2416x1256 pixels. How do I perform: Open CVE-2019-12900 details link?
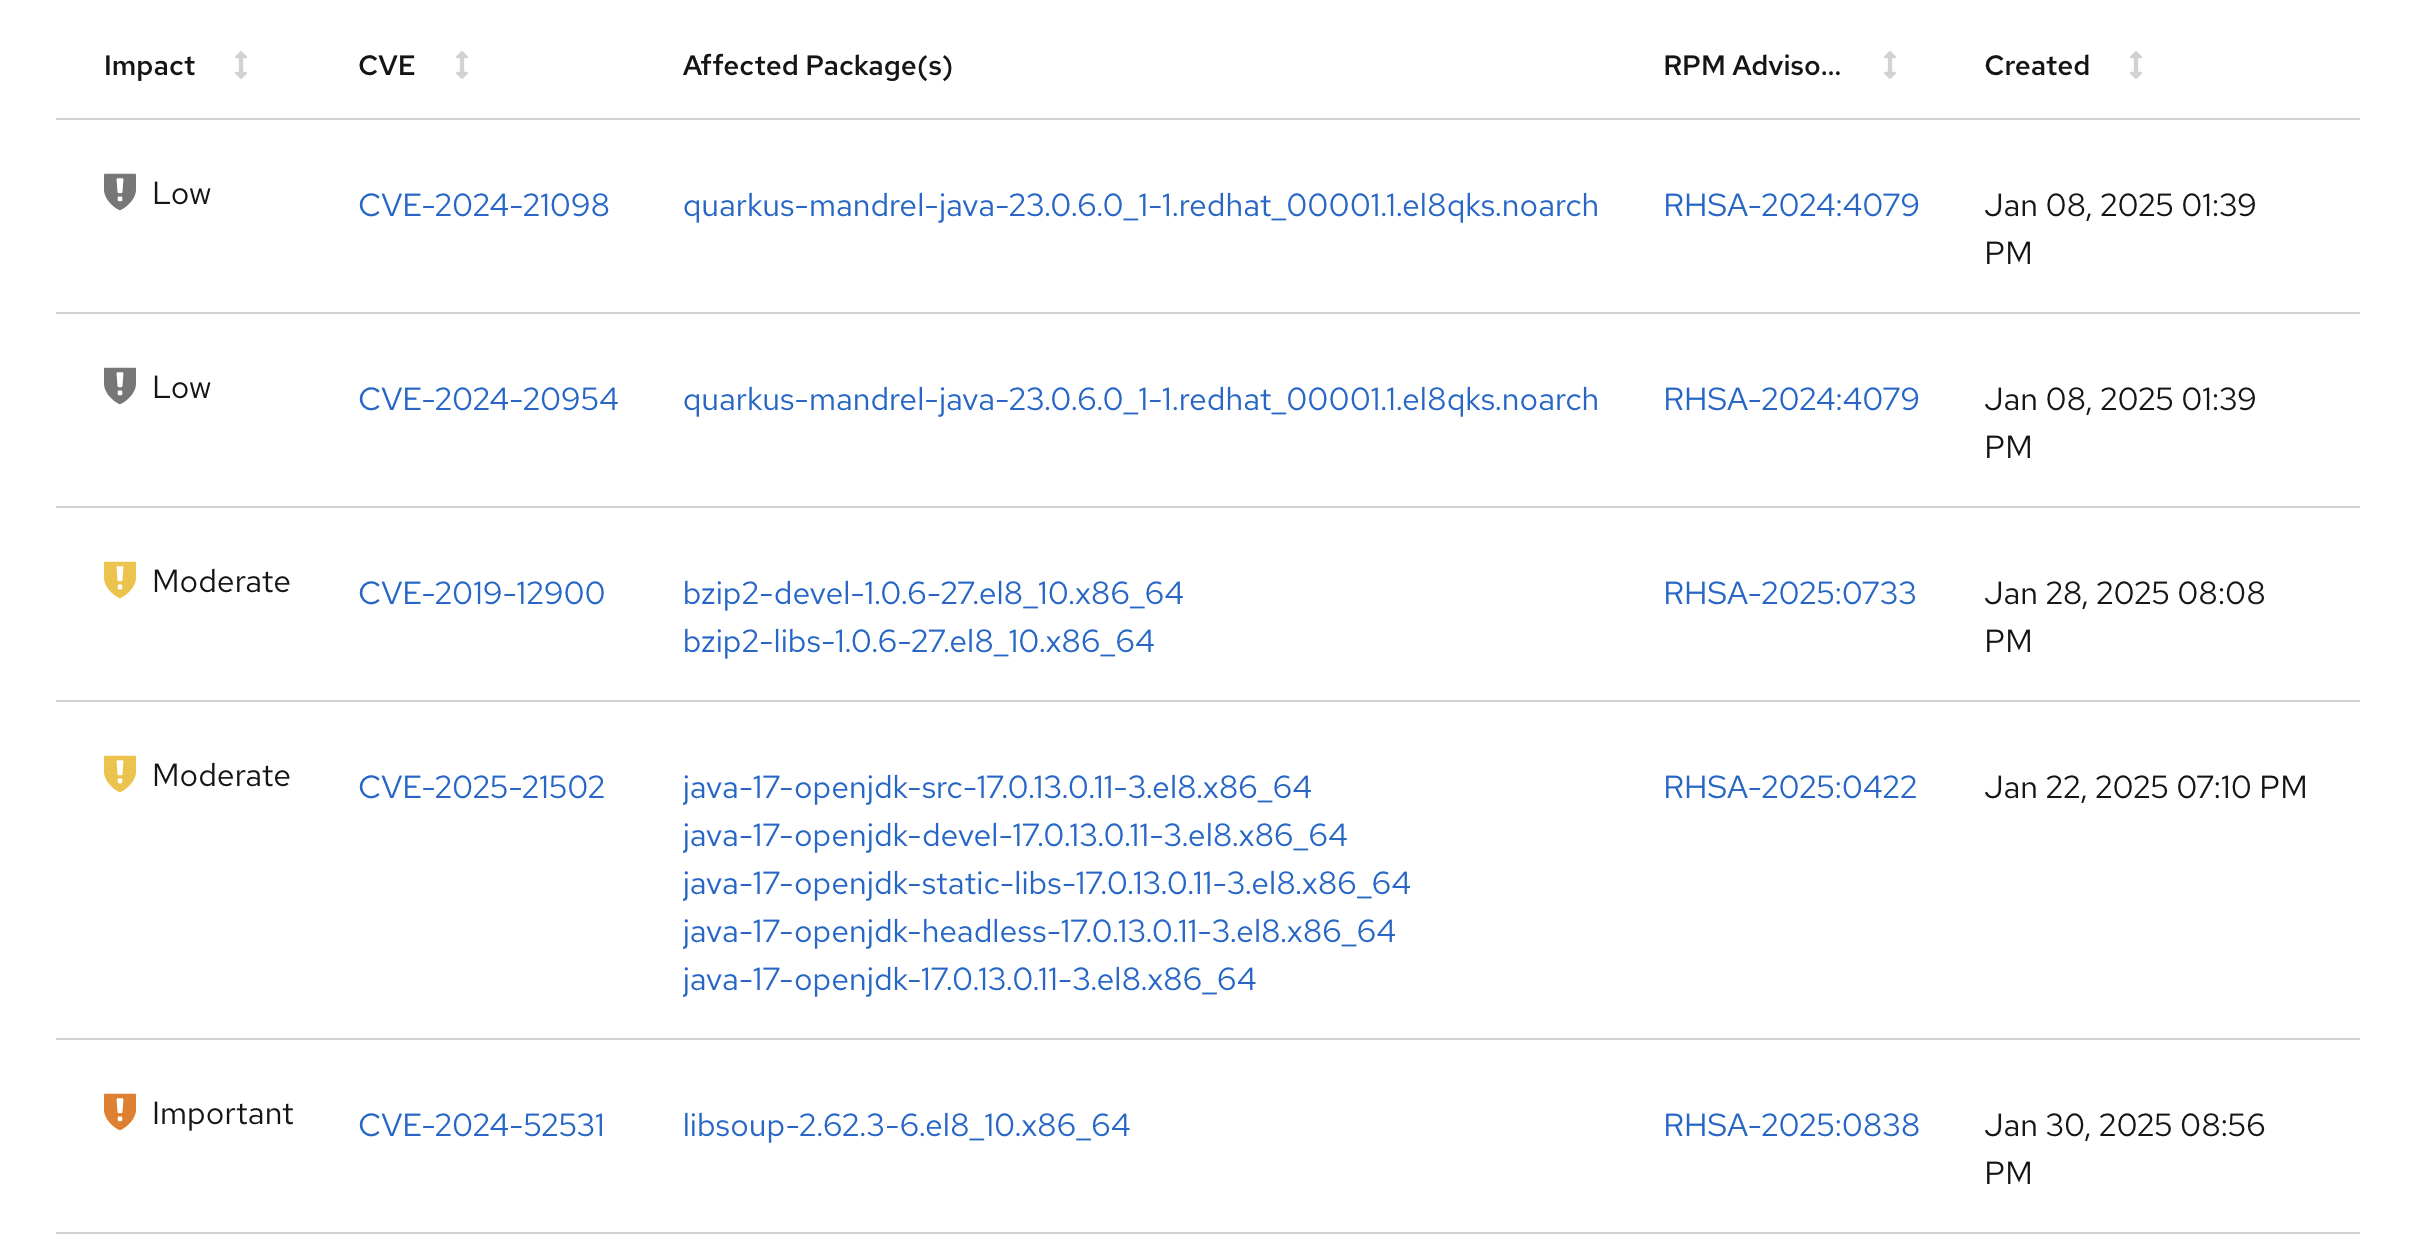(481, 593)
